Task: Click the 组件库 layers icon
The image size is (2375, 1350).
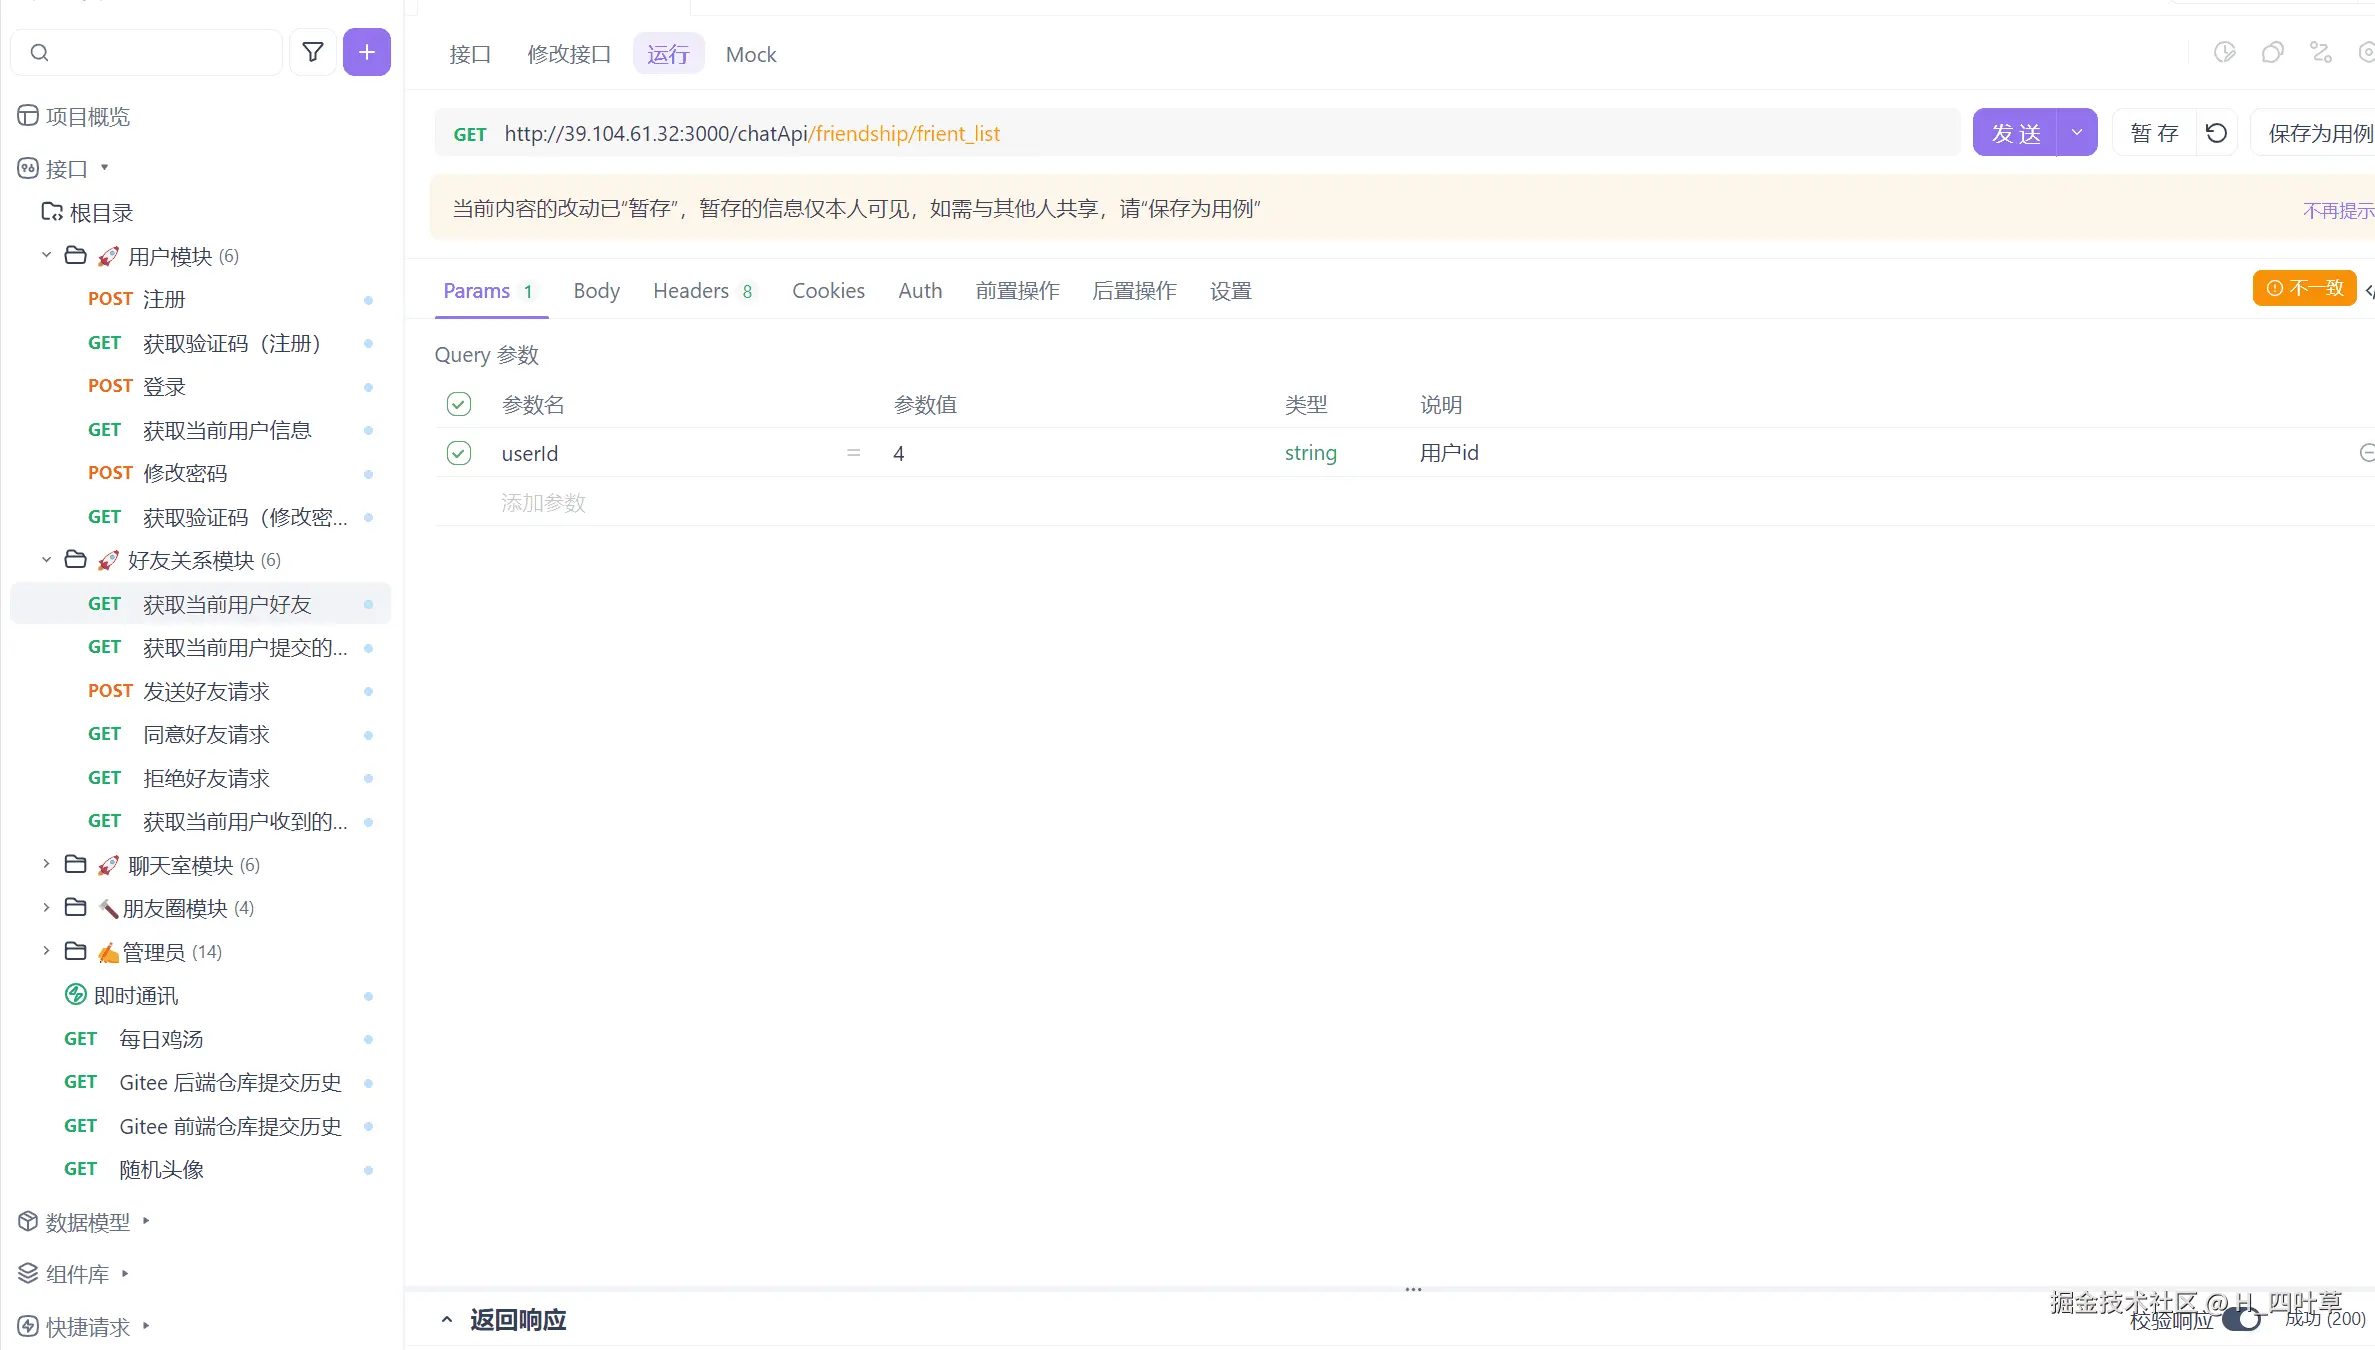Action: 28,1273
